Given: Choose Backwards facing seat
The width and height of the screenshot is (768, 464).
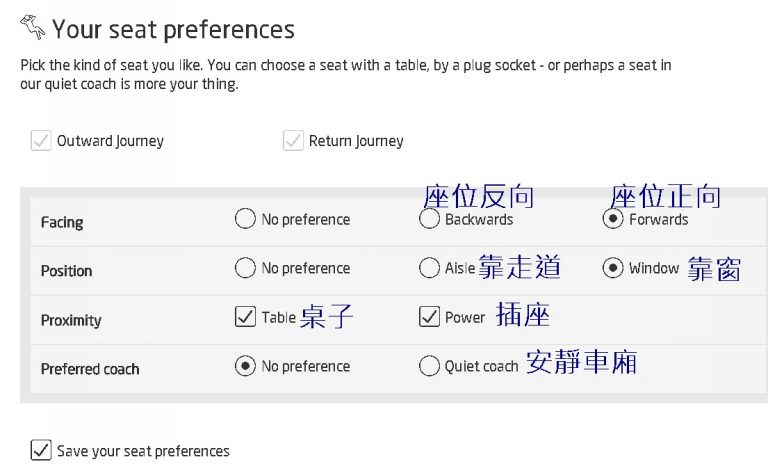Looking at the screenshot, I should tap(429, 219).
